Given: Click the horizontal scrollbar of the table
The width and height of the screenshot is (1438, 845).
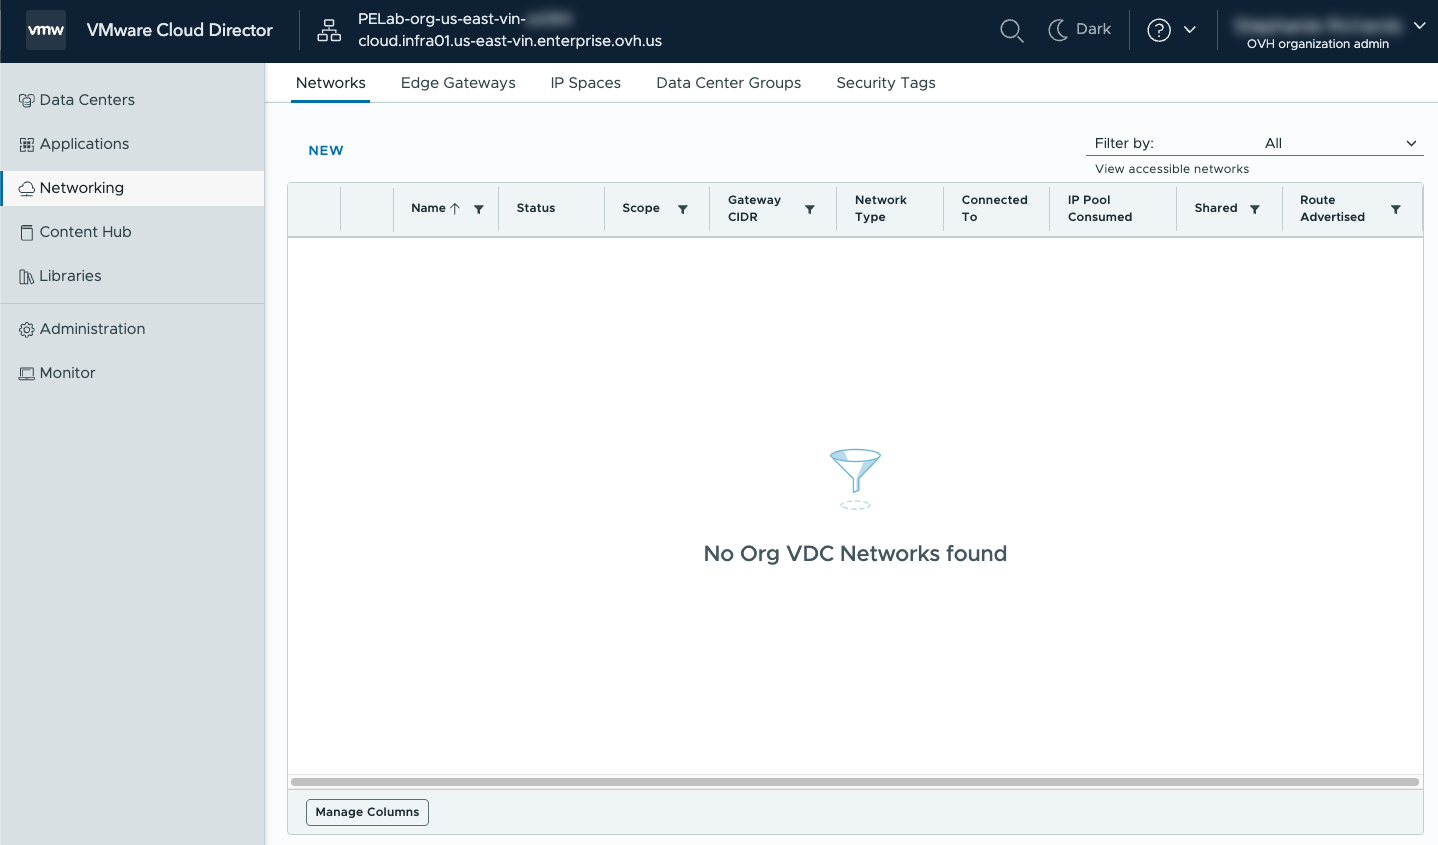Looking at the screenshot, I should coord(855,782).
